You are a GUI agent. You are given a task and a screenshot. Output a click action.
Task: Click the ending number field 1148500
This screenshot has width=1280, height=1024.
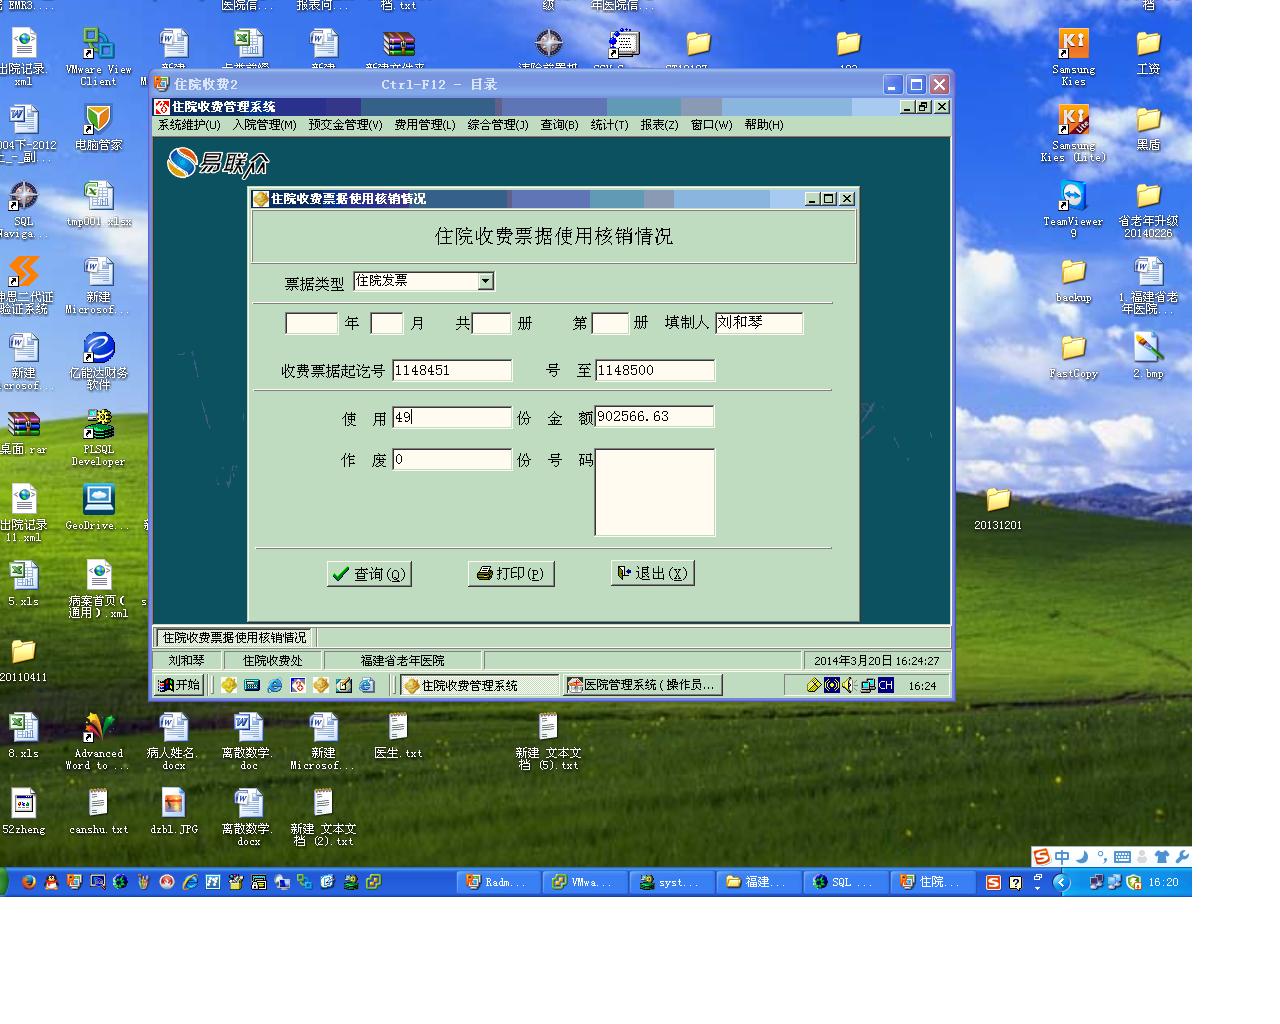pyautogui.click(x=655, y=371)
